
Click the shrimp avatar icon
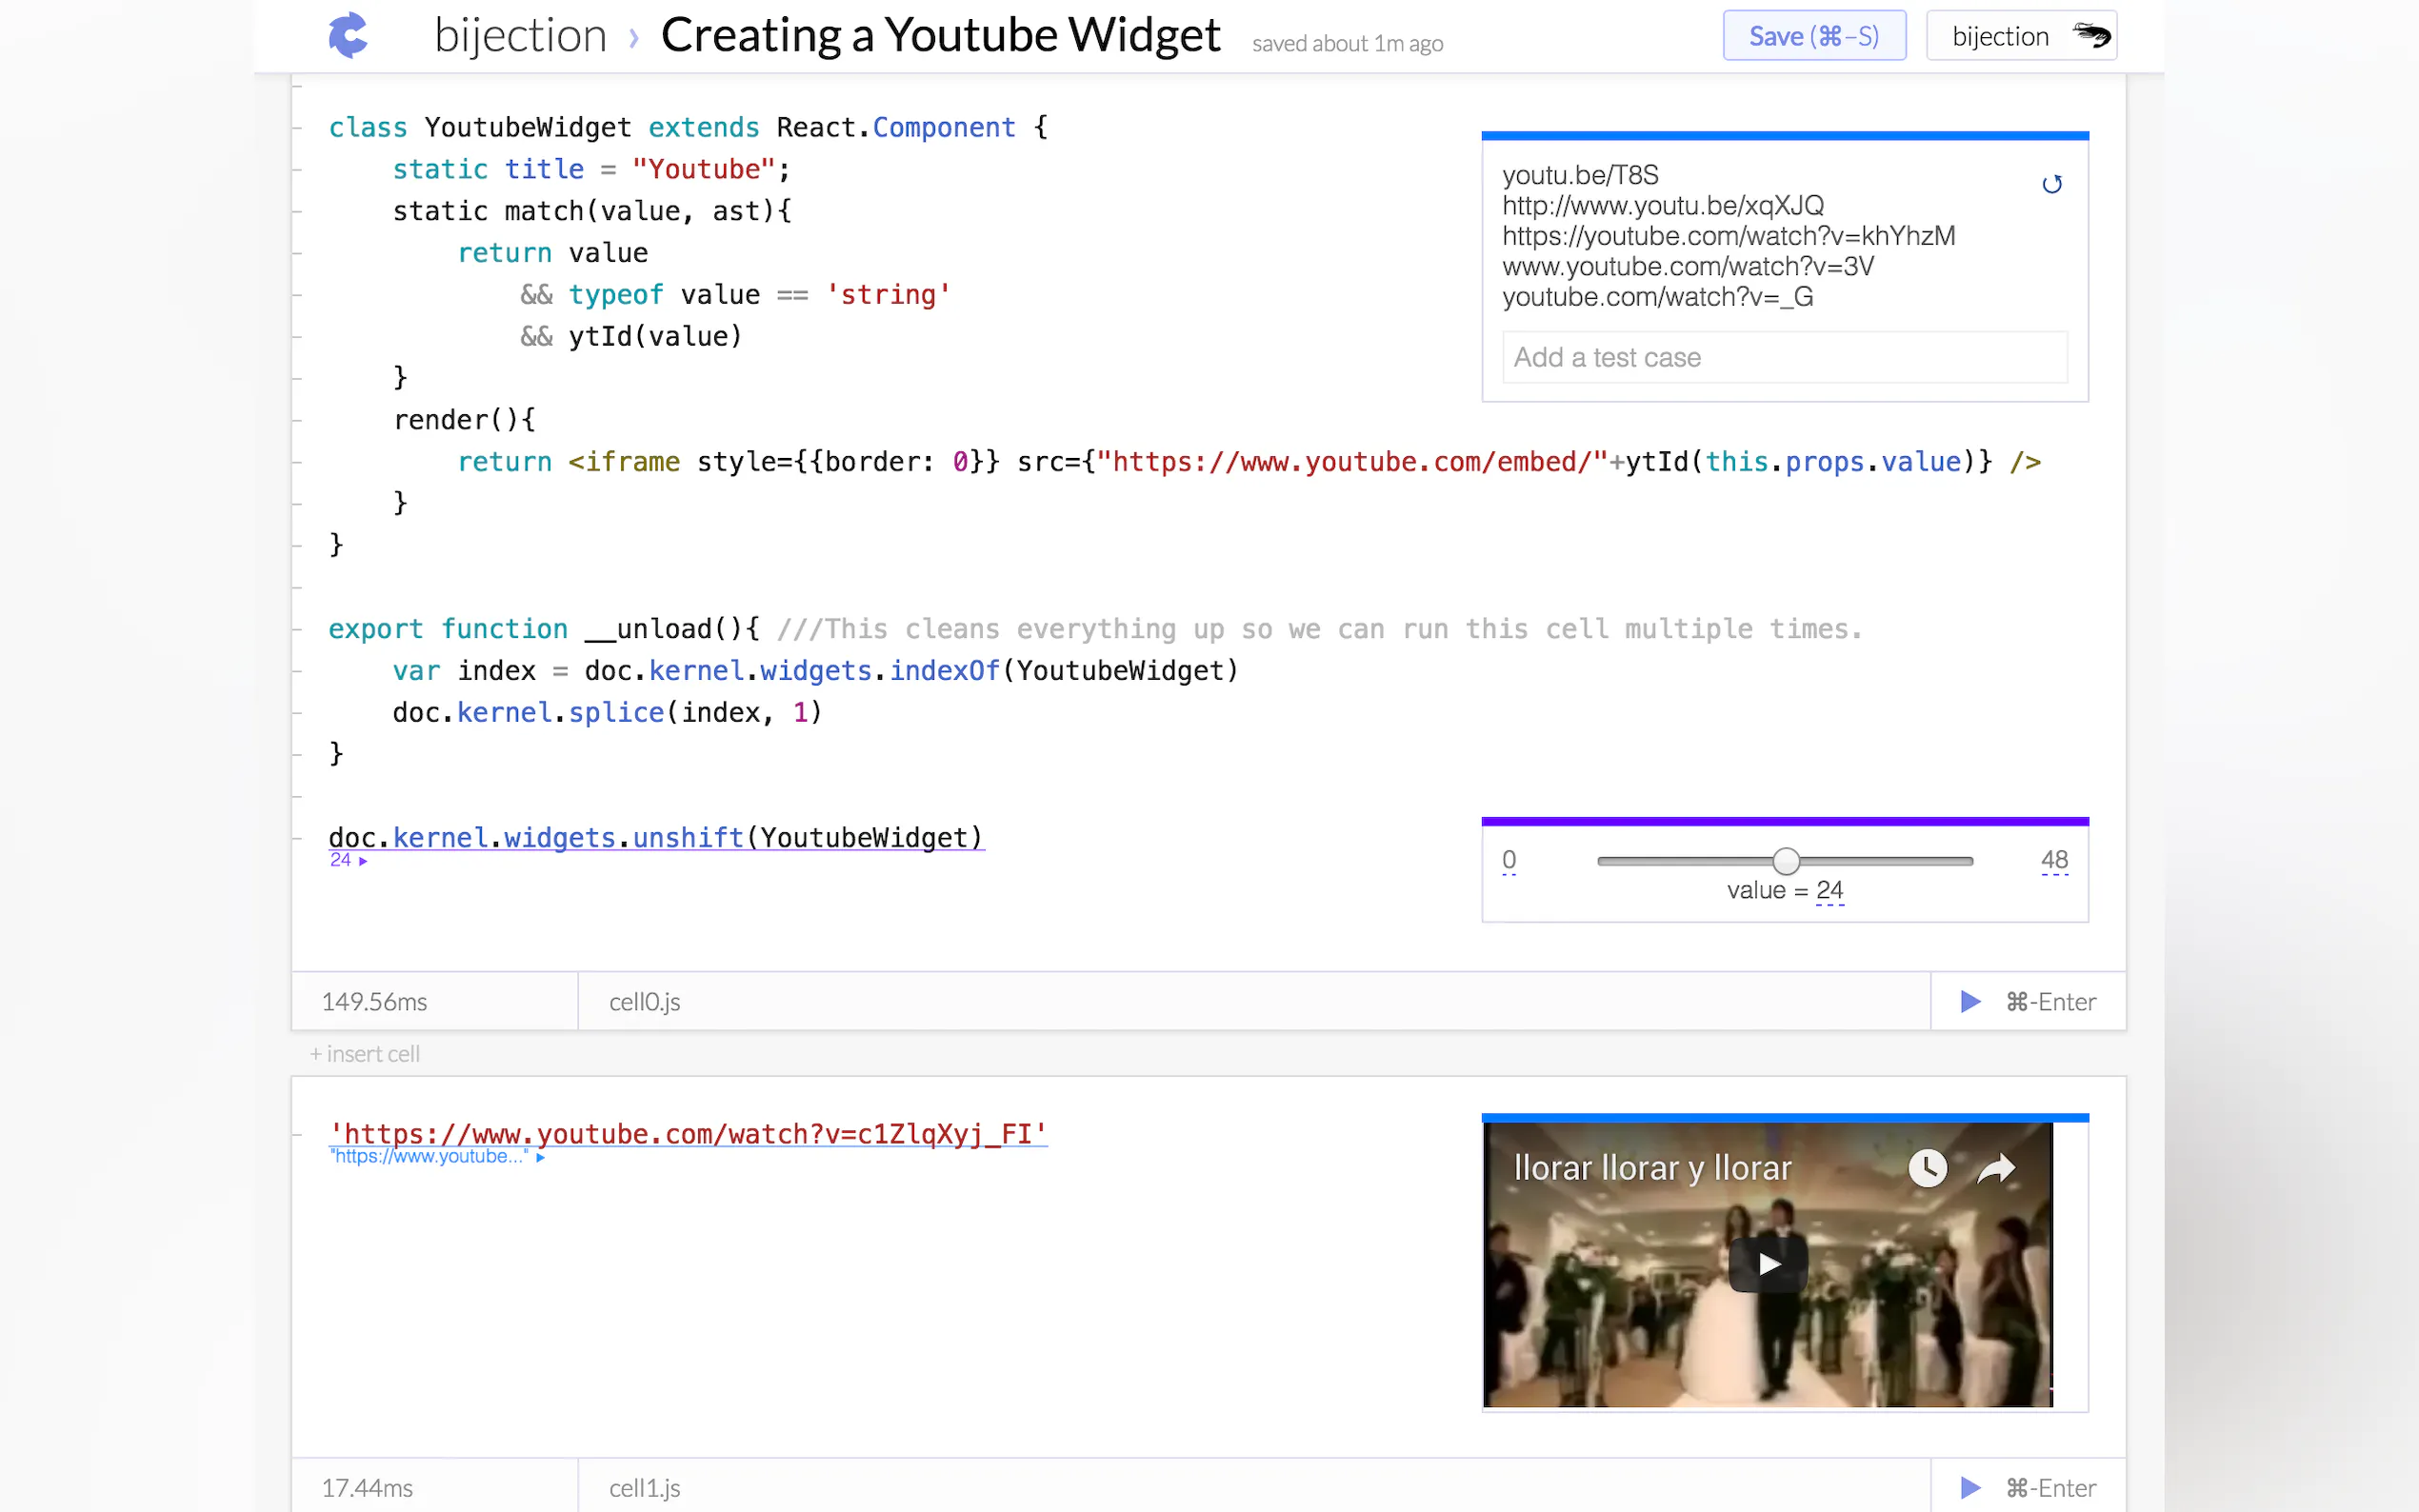(x=2090, y=36)
